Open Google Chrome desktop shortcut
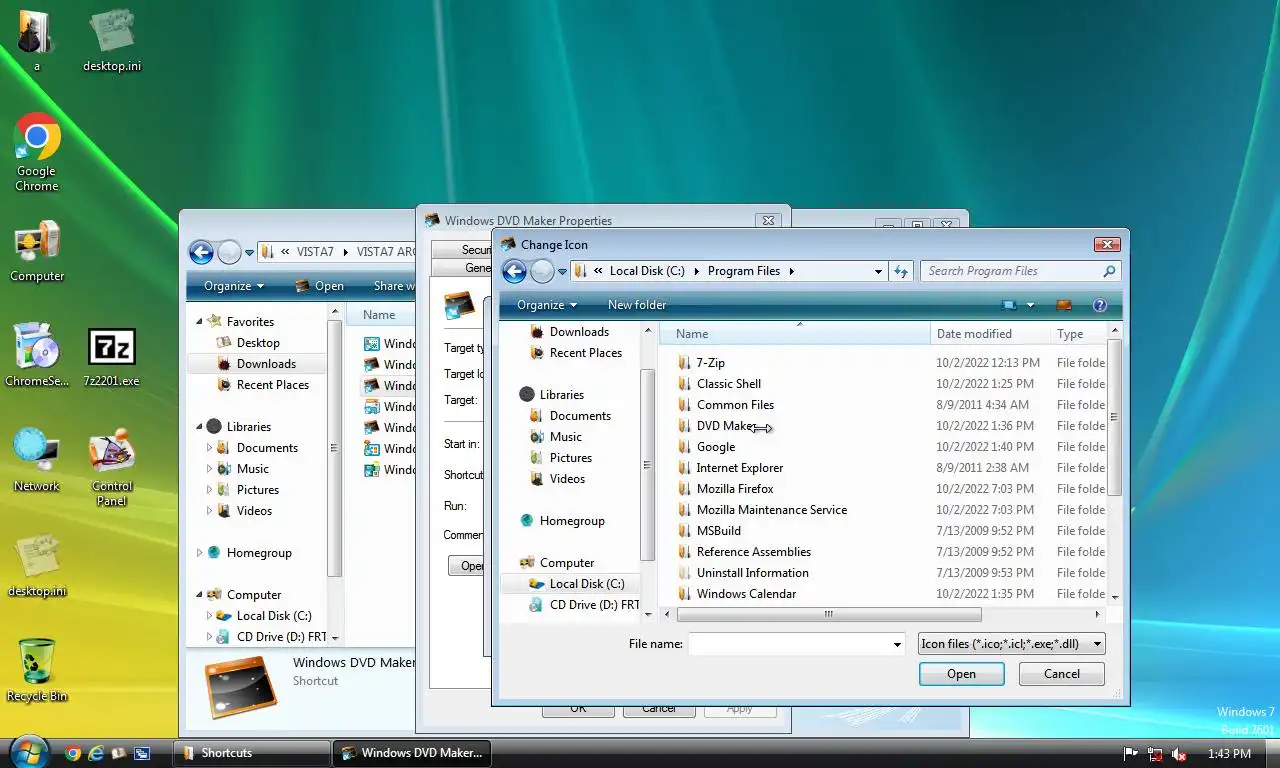 37,152
